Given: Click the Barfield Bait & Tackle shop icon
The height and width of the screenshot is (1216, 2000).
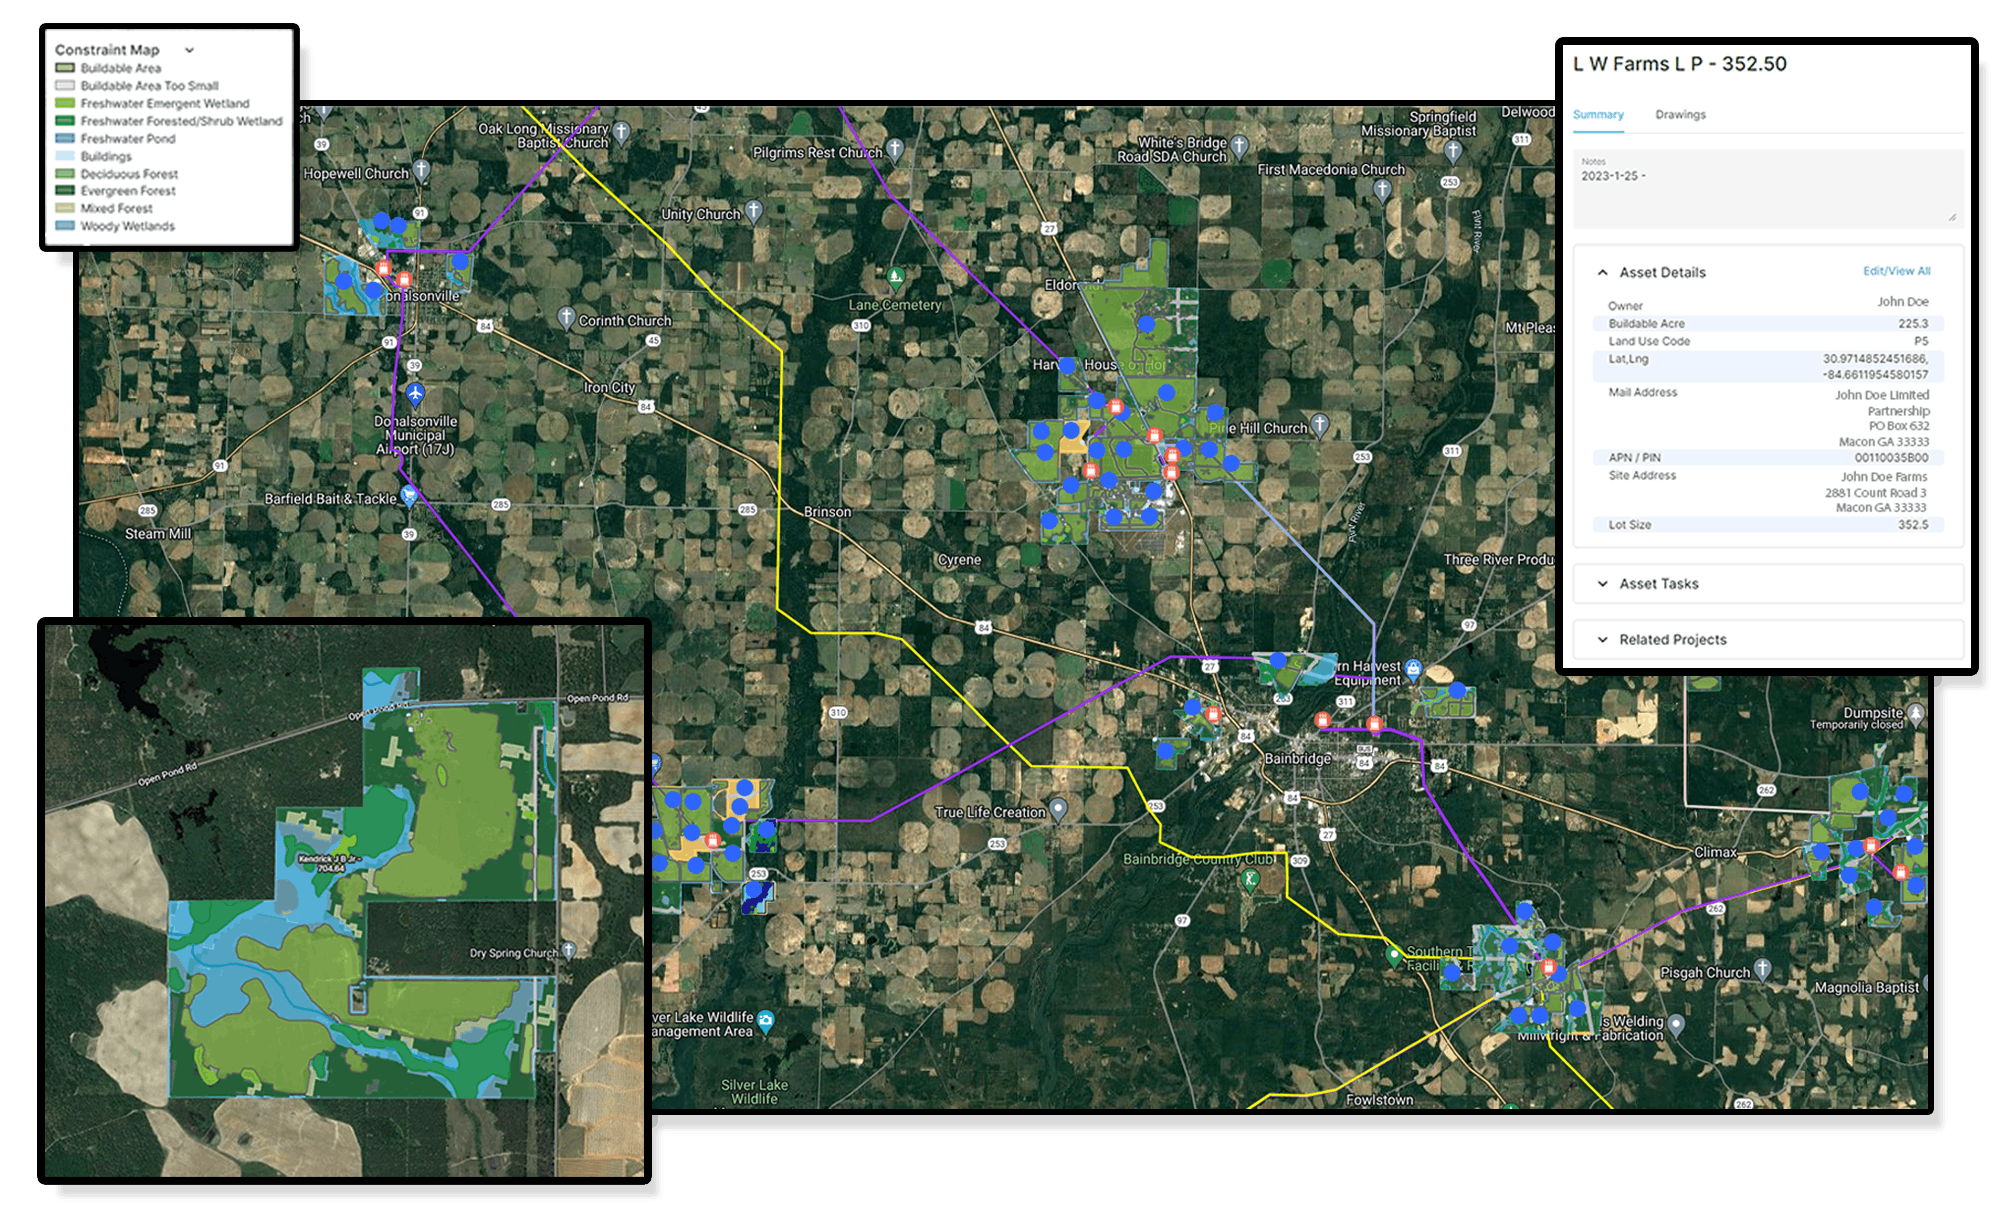Looking at the screenshot, I should (x=409, y=495).
